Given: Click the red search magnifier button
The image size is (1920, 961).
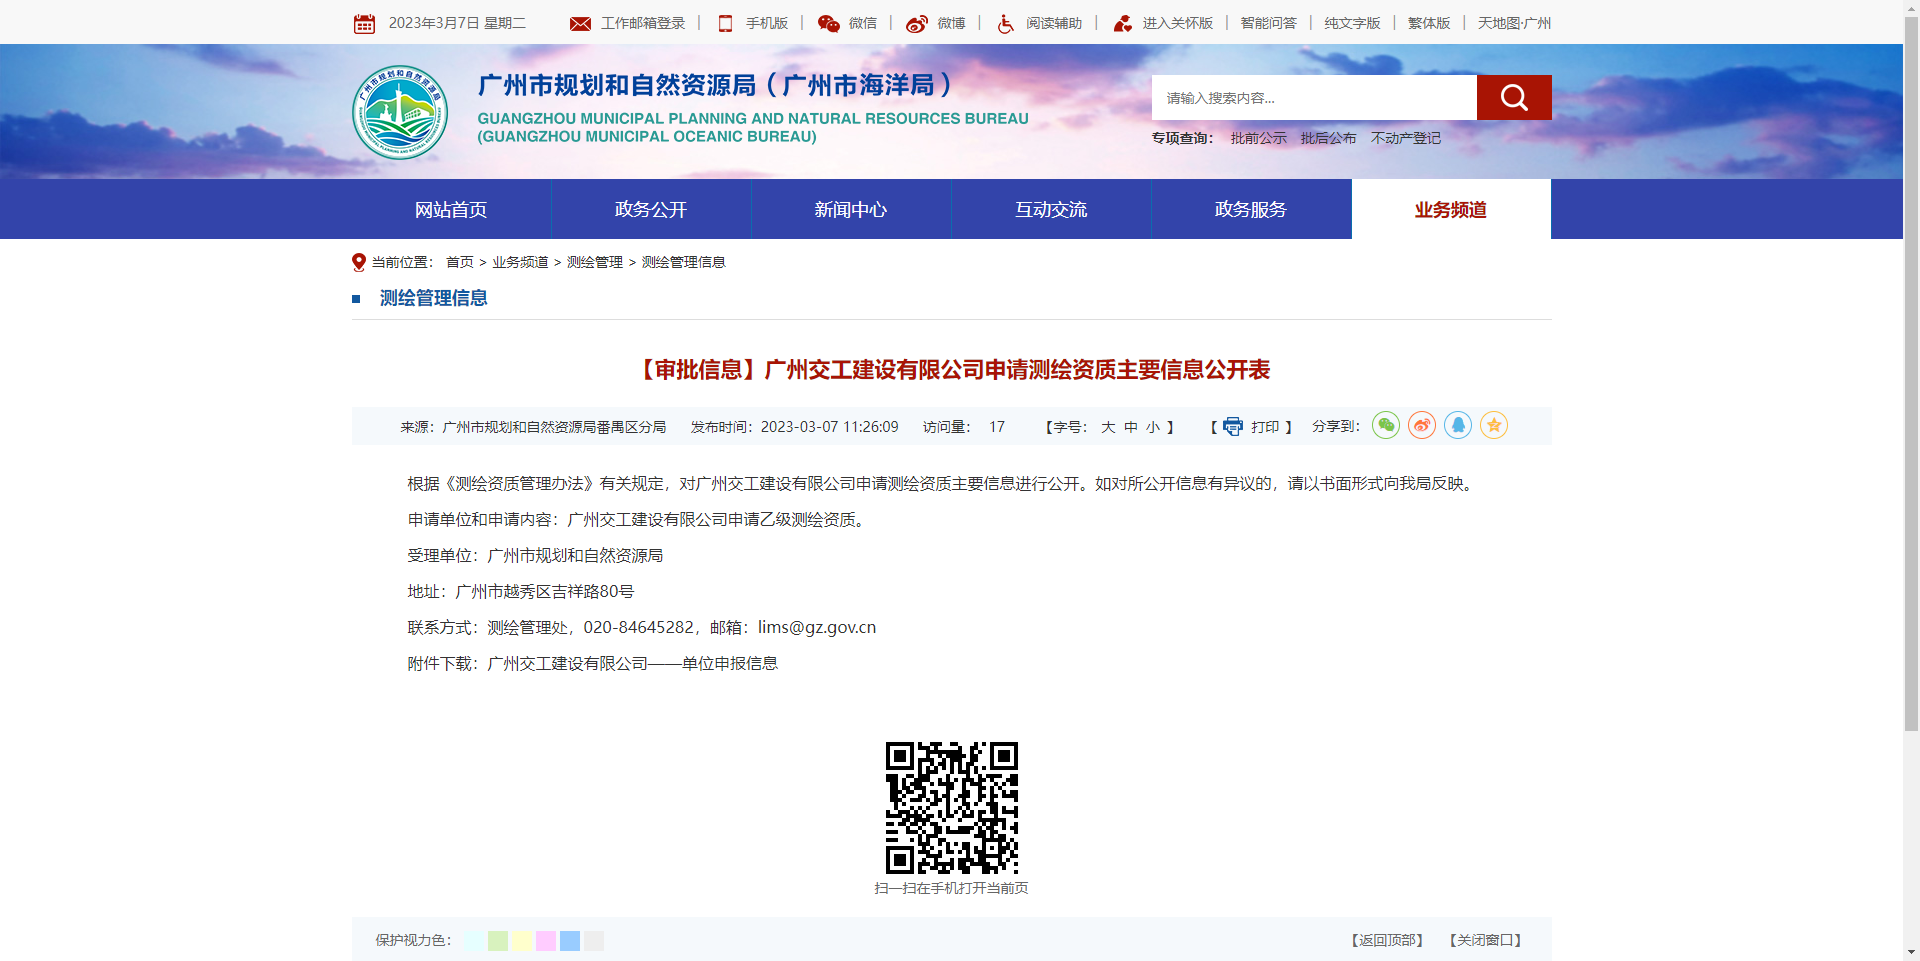Looking at the screenshot, I should tap(1513, 98).
